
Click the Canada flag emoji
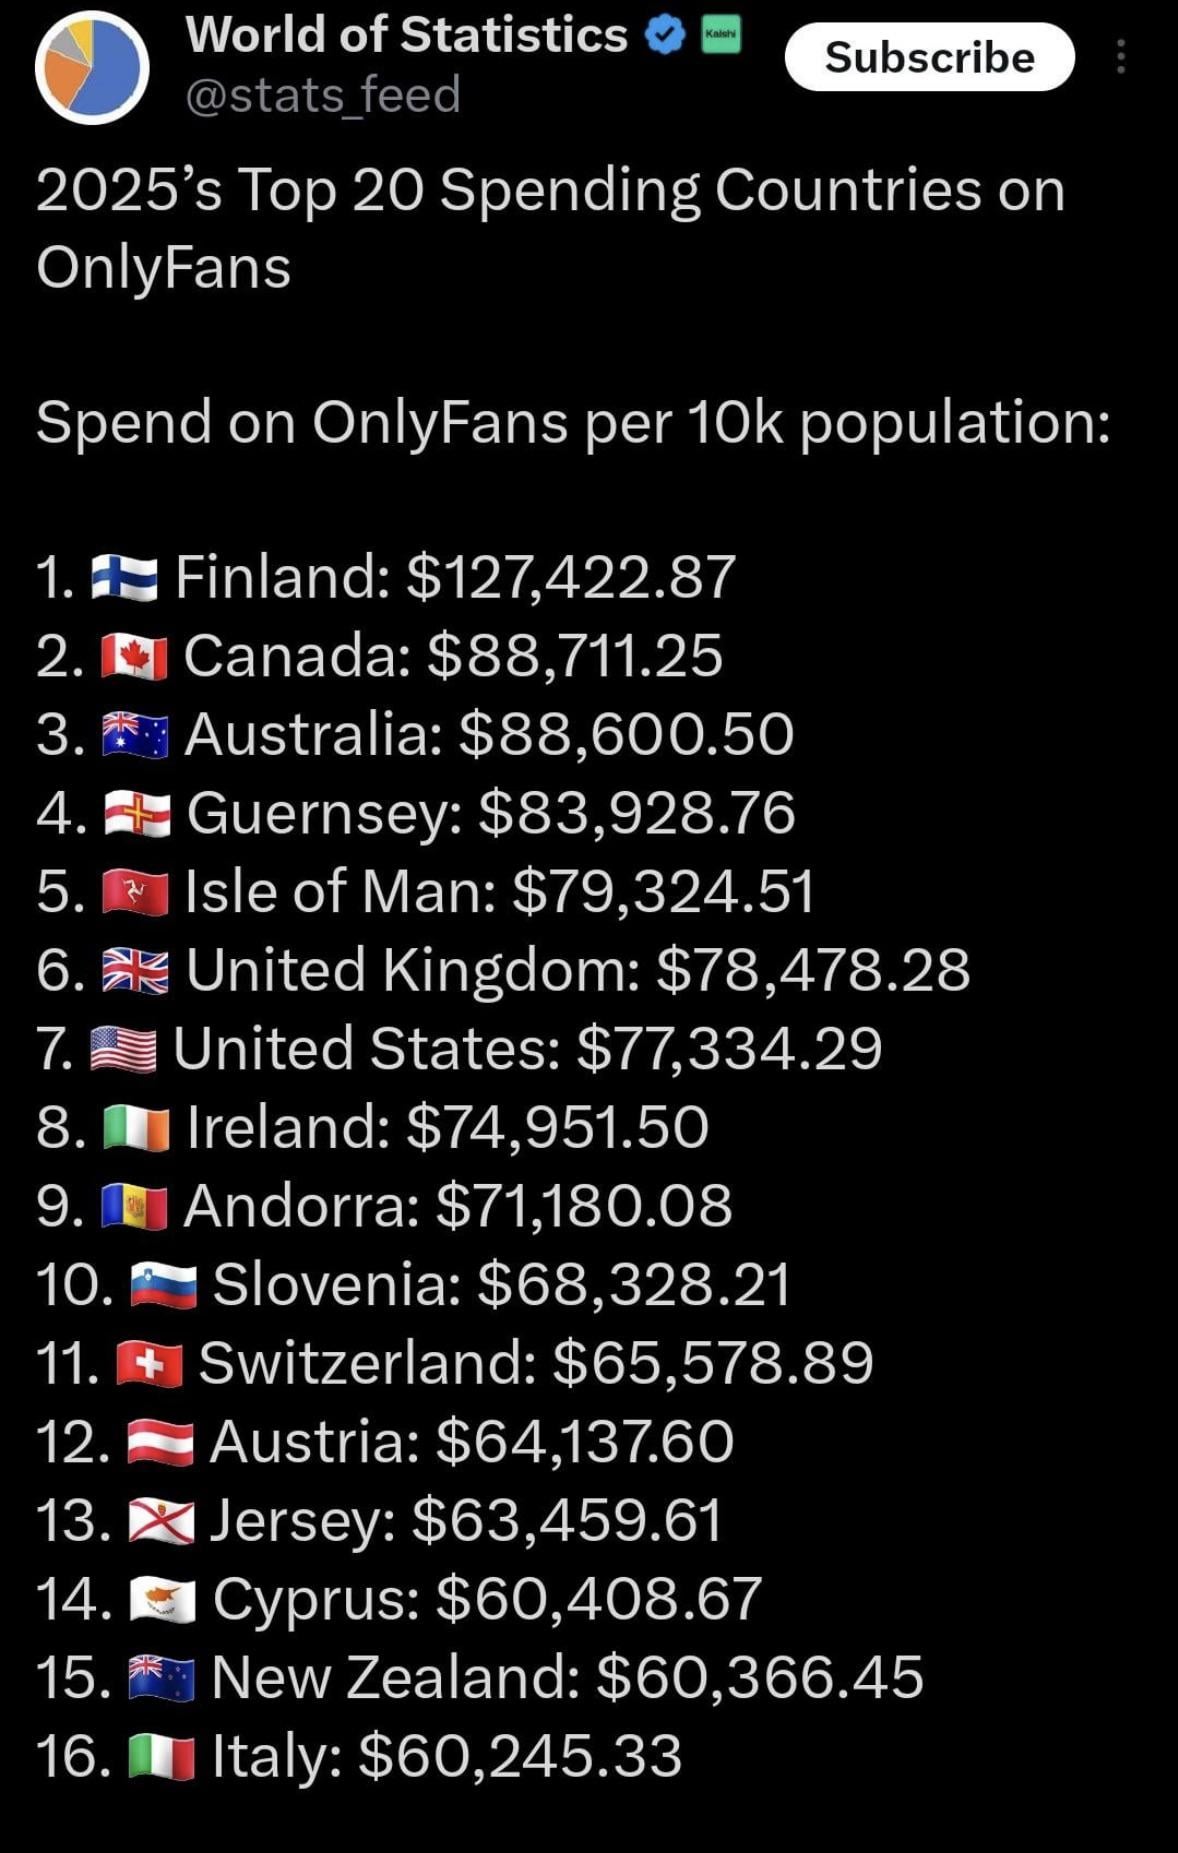pos(134,657)
